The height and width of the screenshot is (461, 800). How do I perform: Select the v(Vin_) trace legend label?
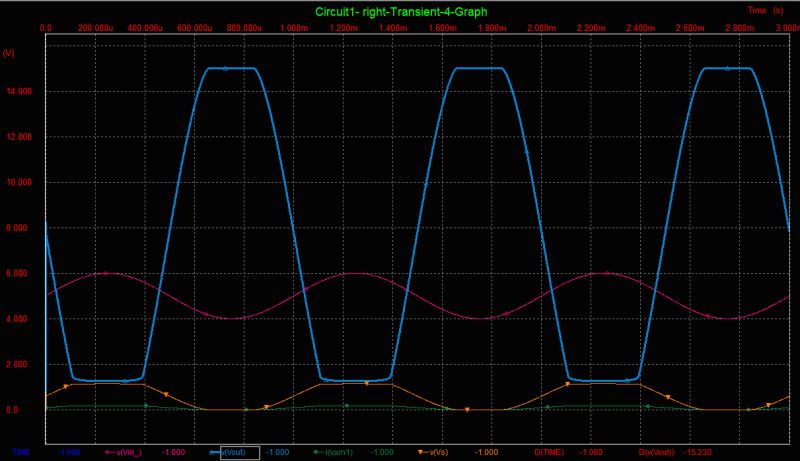click(130, 452)
